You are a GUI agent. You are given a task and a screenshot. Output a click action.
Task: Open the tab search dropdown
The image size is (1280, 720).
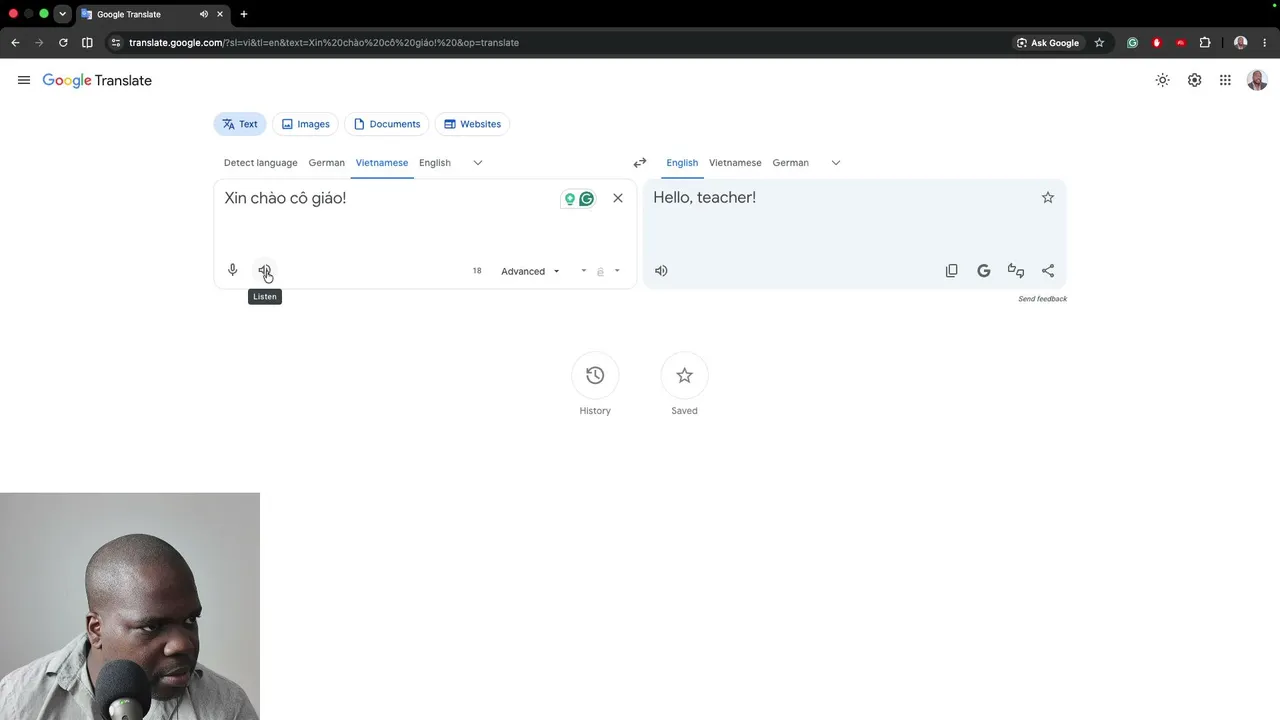[x=62, y=14]
